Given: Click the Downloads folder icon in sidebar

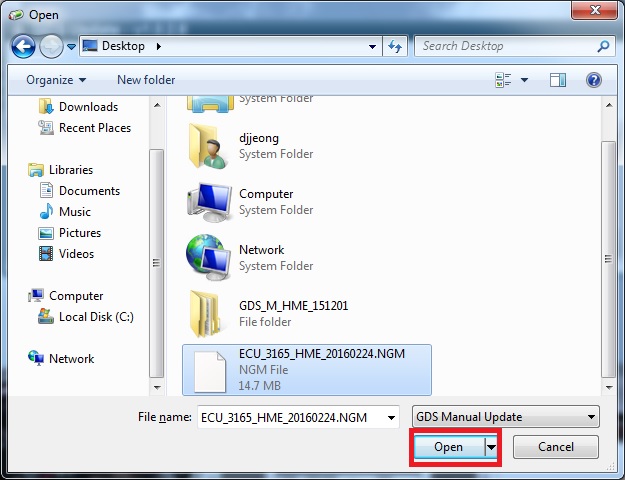Looking at the screenshot, I should point(46,106).
